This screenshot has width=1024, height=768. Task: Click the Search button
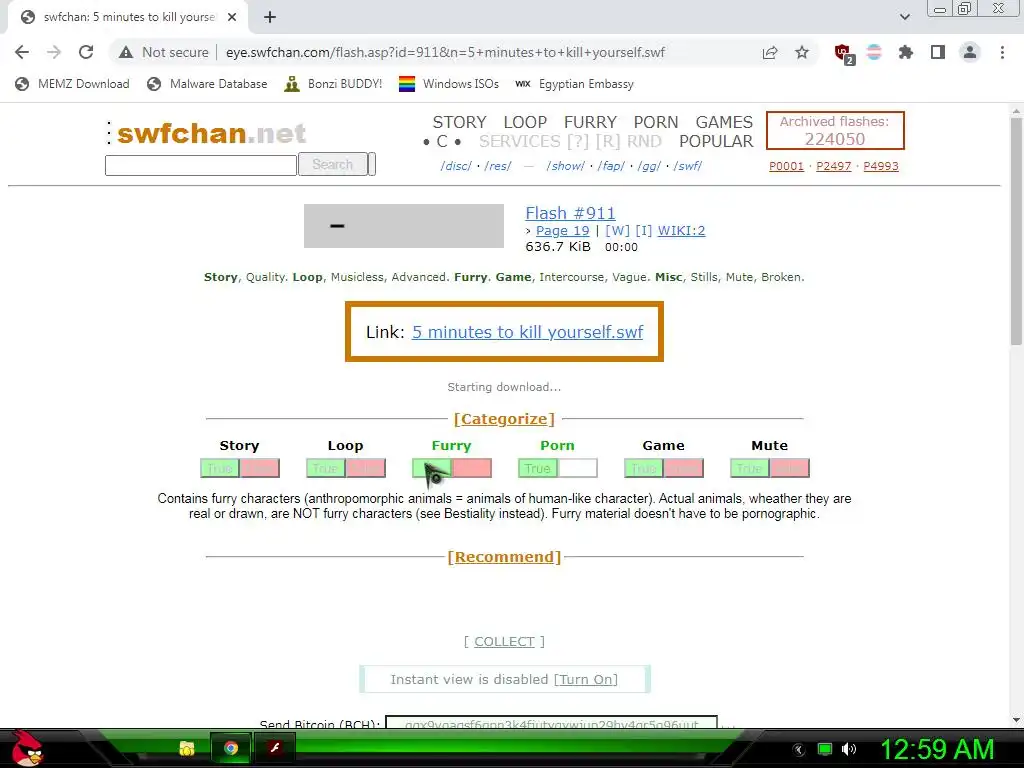[x=332, y=165]
